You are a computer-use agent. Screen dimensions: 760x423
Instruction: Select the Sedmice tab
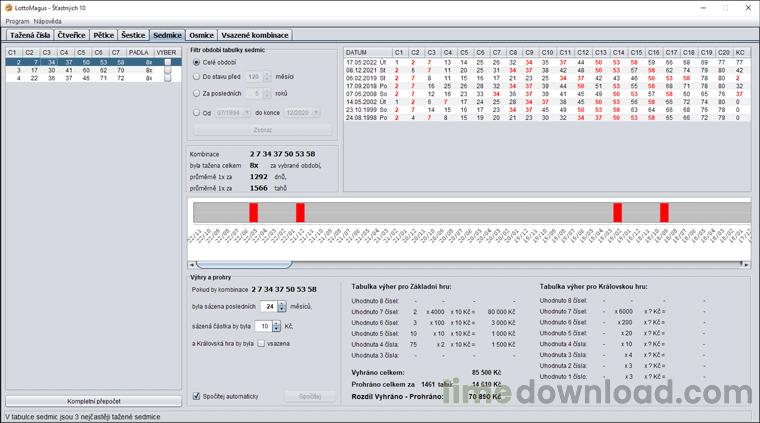pyautogui.click(x=167, y=35)
